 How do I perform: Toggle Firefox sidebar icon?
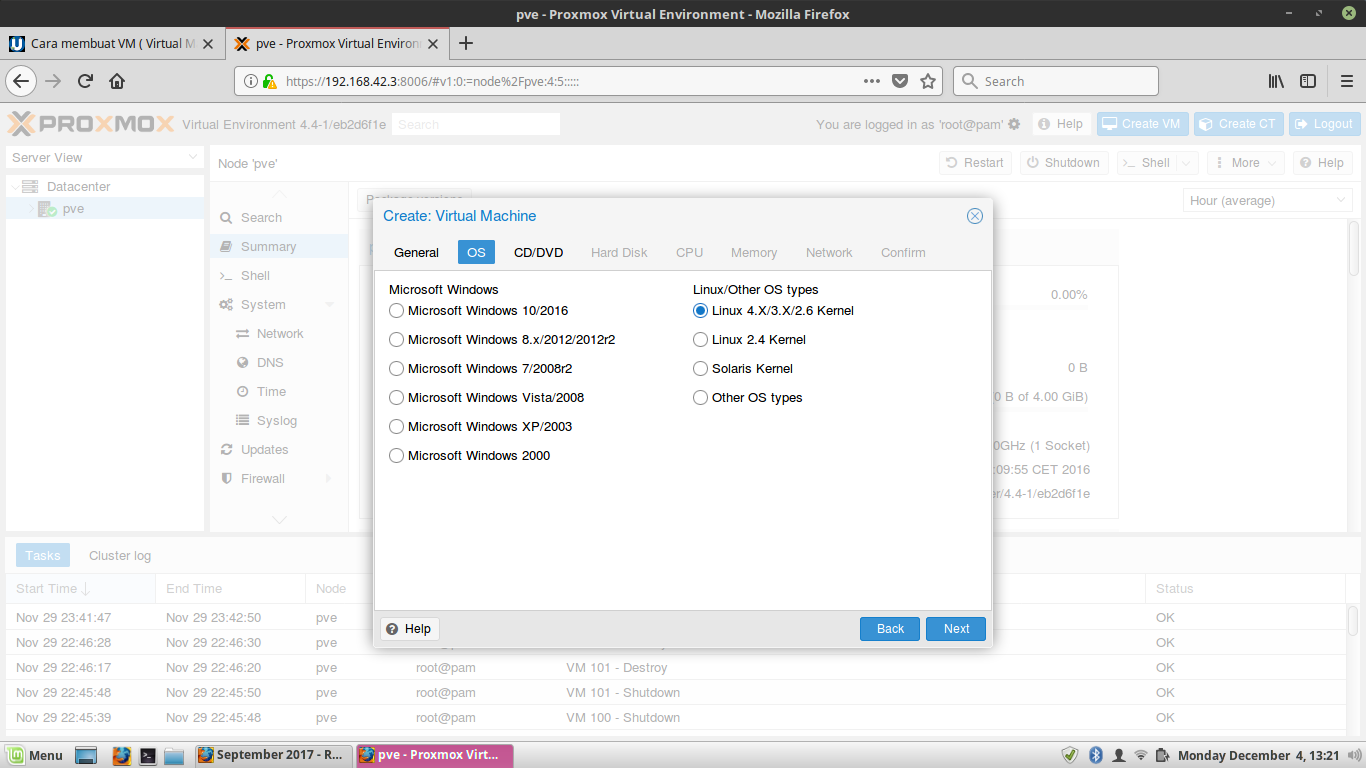pyautogui.click(x=1308, y=81)
